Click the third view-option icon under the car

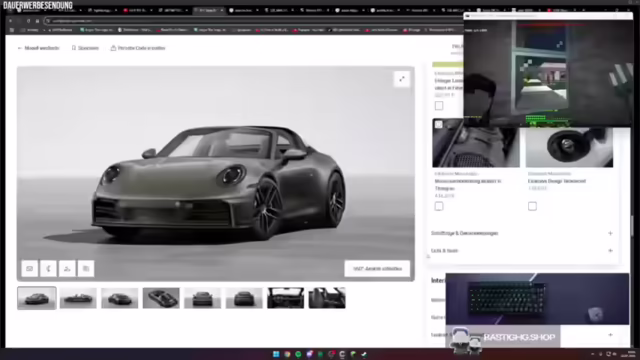pyautogui.click(x=67, y=269)
